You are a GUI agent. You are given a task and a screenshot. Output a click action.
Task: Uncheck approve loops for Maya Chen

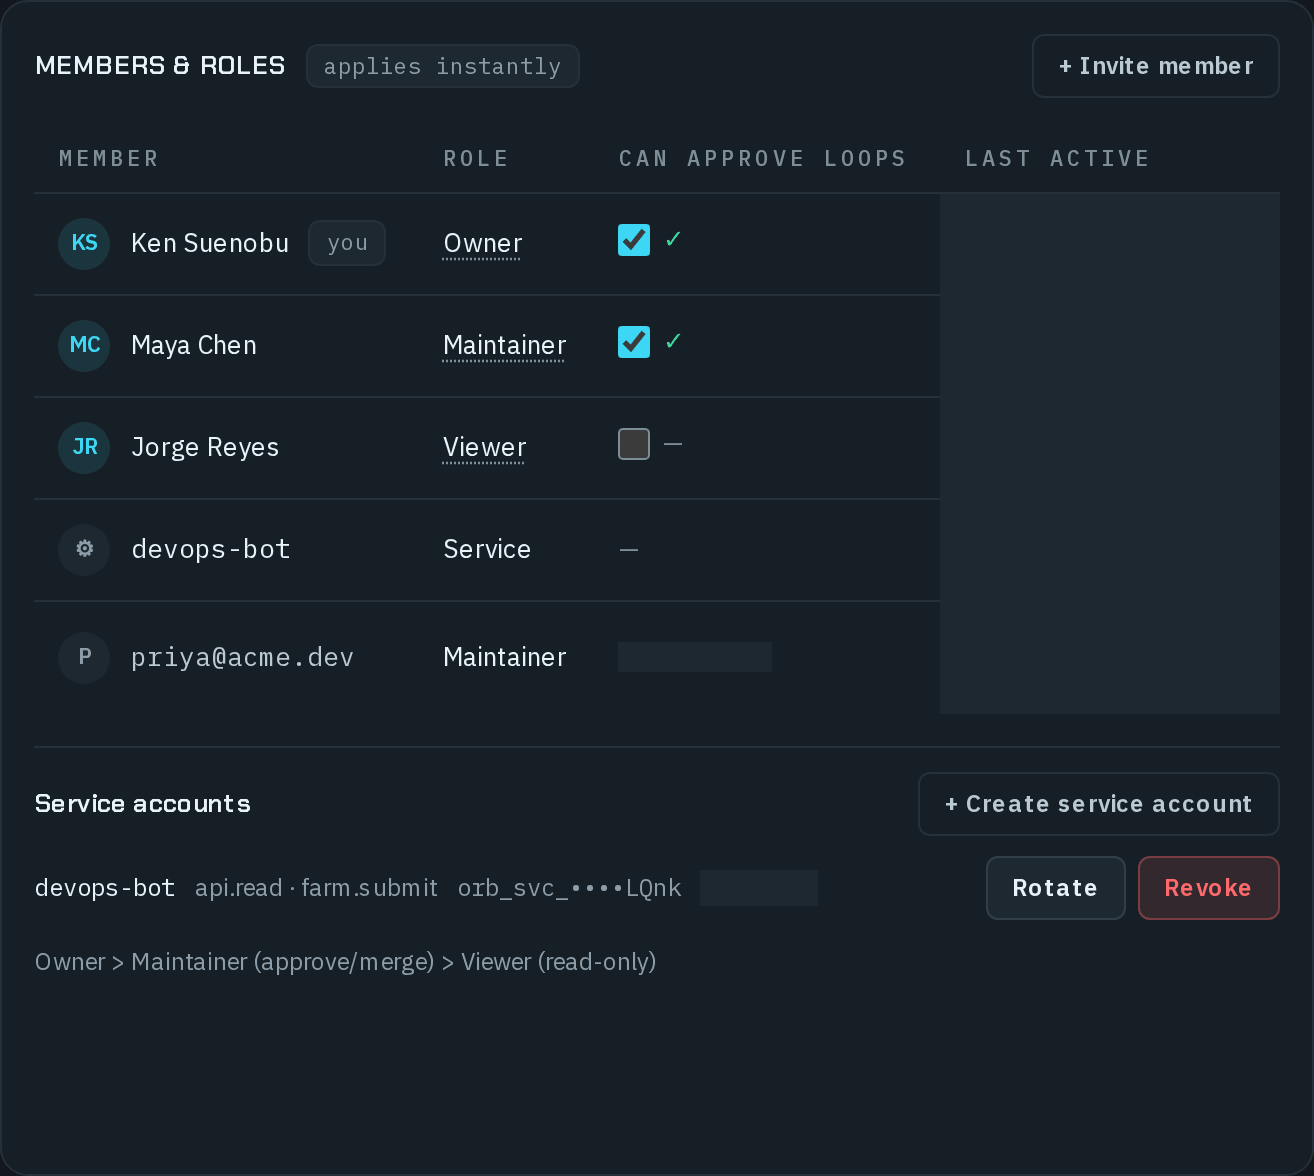634,342
